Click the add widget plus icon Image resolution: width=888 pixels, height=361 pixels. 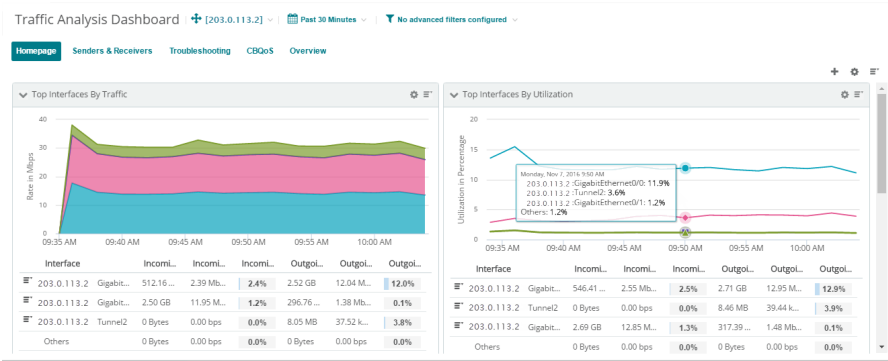(834, 72)
